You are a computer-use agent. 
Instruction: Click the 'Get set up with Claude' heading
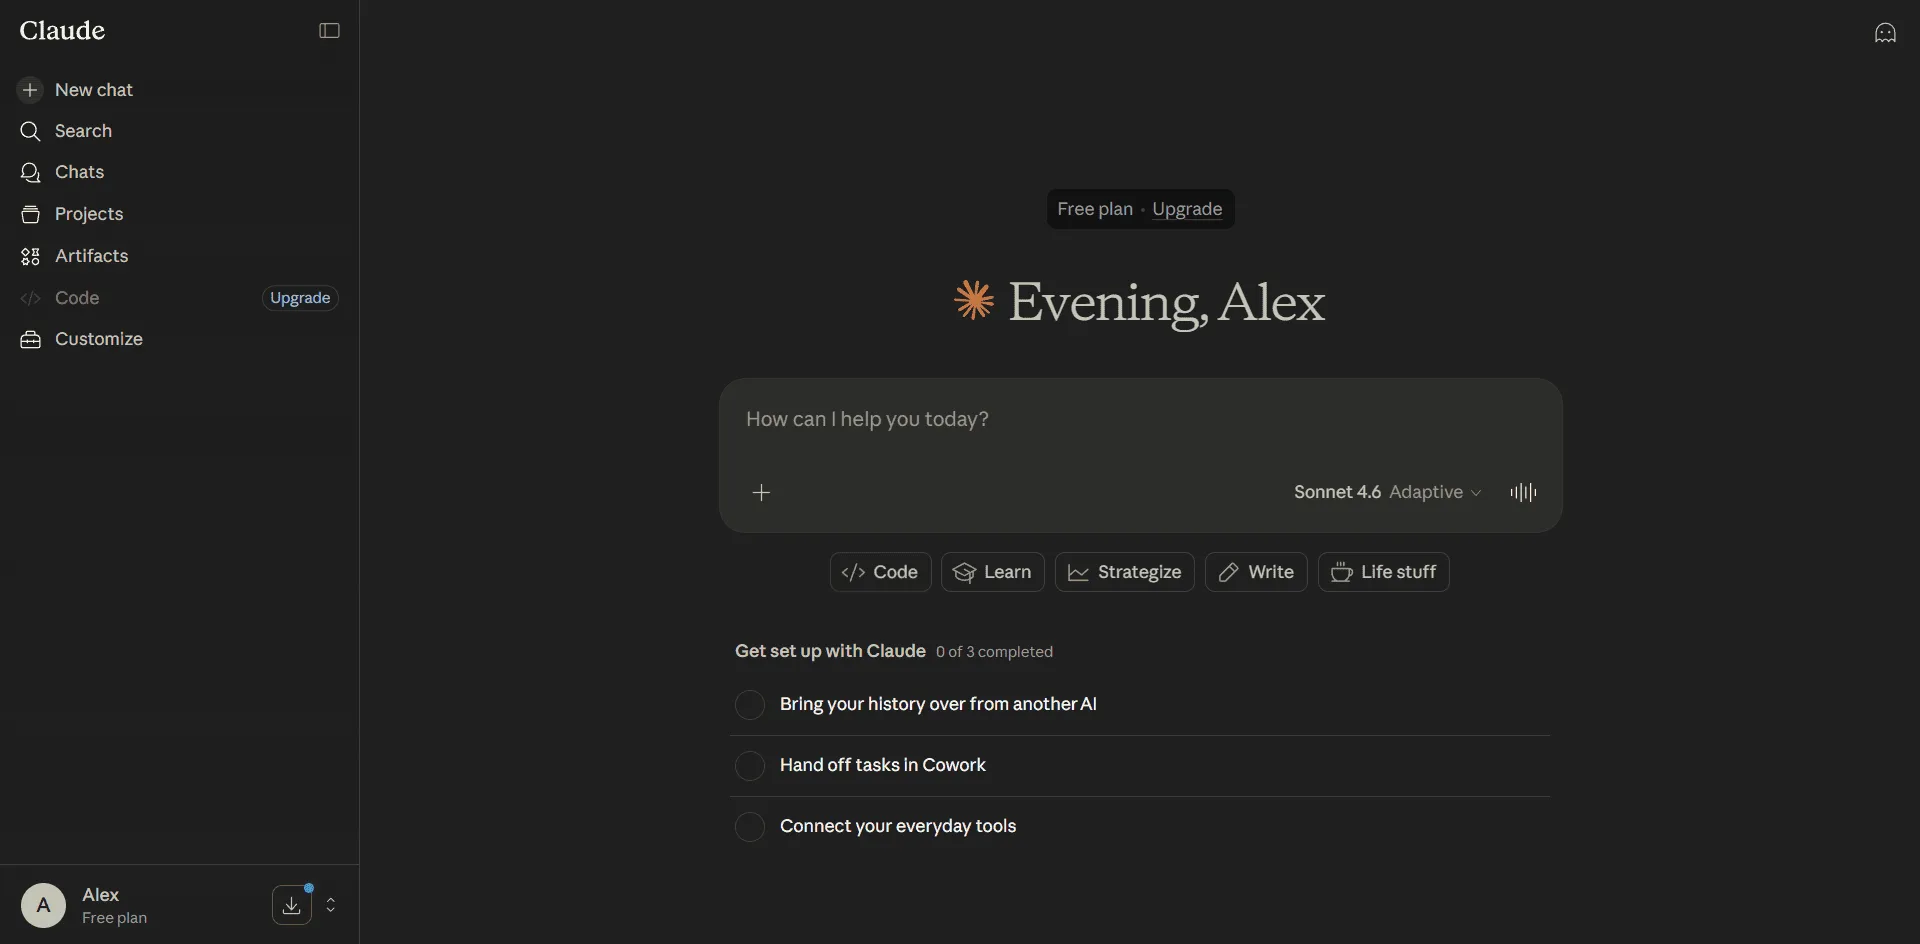(x=830, y=651)
